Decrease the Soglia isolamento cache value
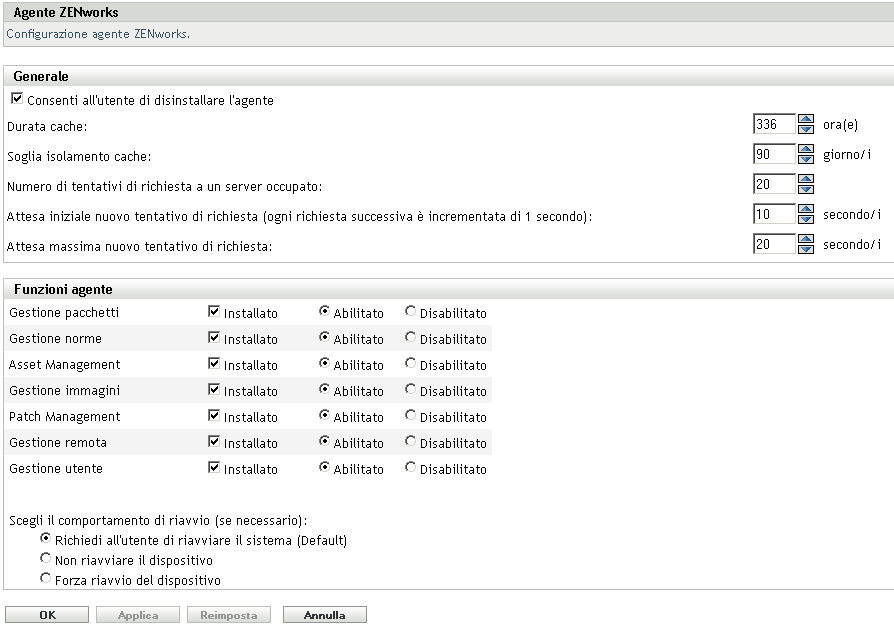894x631 pixels. click(x=806, y=159)
